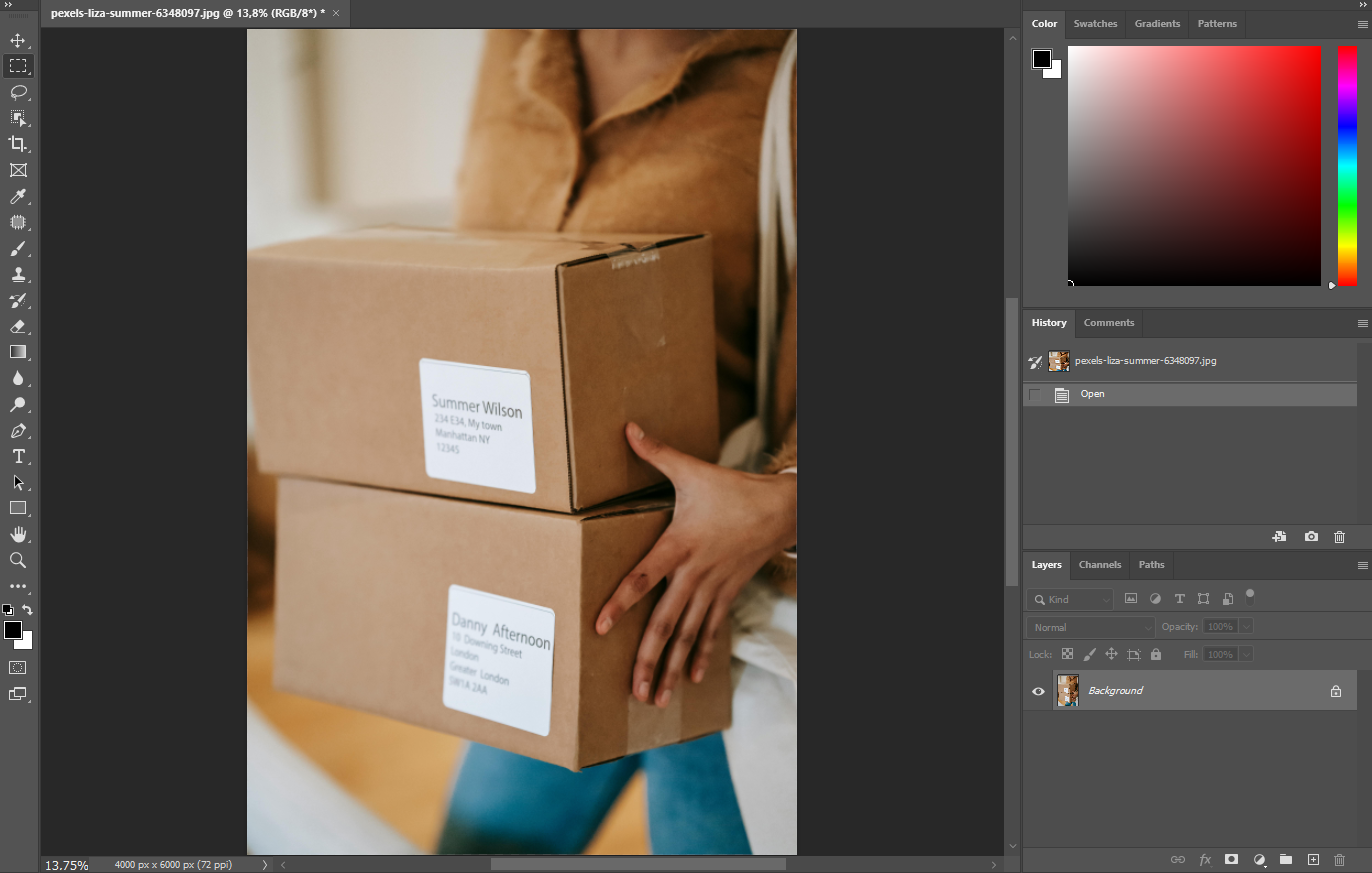Select the Eraser tool
This screenshot has height=873, width=1372.
18,326
